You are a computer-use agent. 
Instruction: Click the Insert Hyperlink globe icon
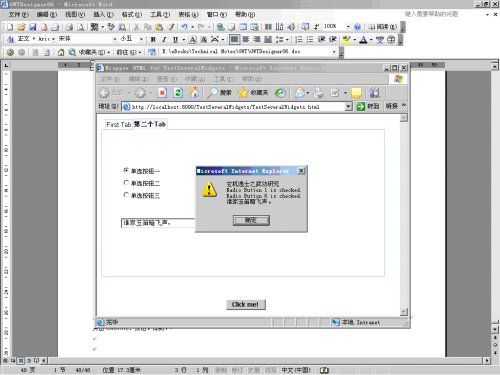(x=220, y=27)
